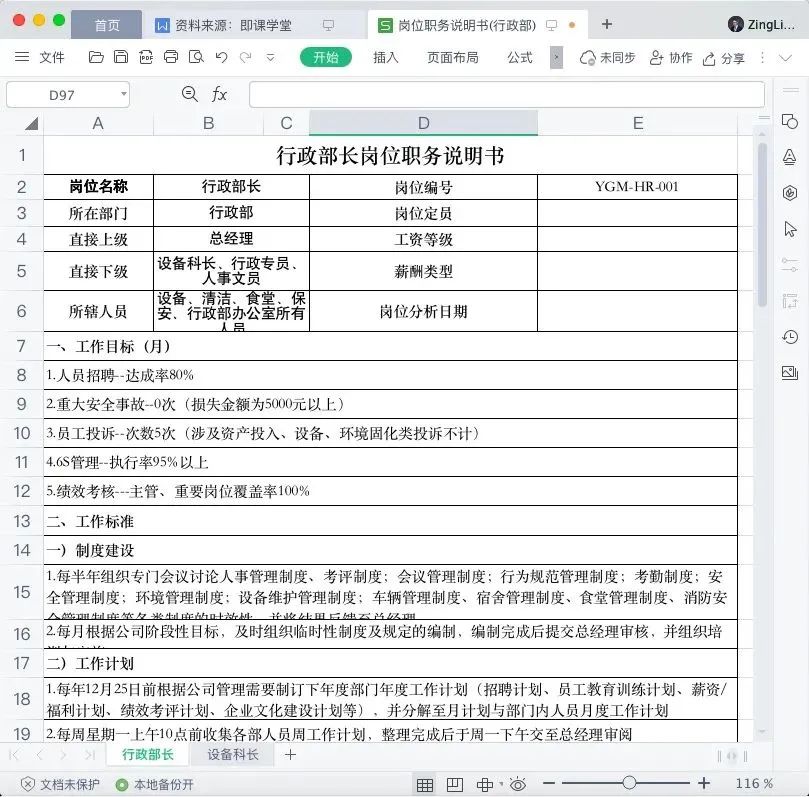Screen dimensions: 809x797
Task: Add a new sheet with plus button
Action: (x=290, y=755)
